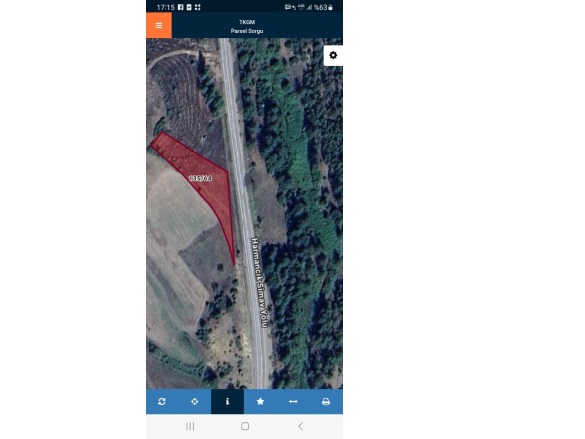585x439 pixels.
Task: Tap the TKGM Parsel Sorgu title
Action: click(x=247, y=26)
